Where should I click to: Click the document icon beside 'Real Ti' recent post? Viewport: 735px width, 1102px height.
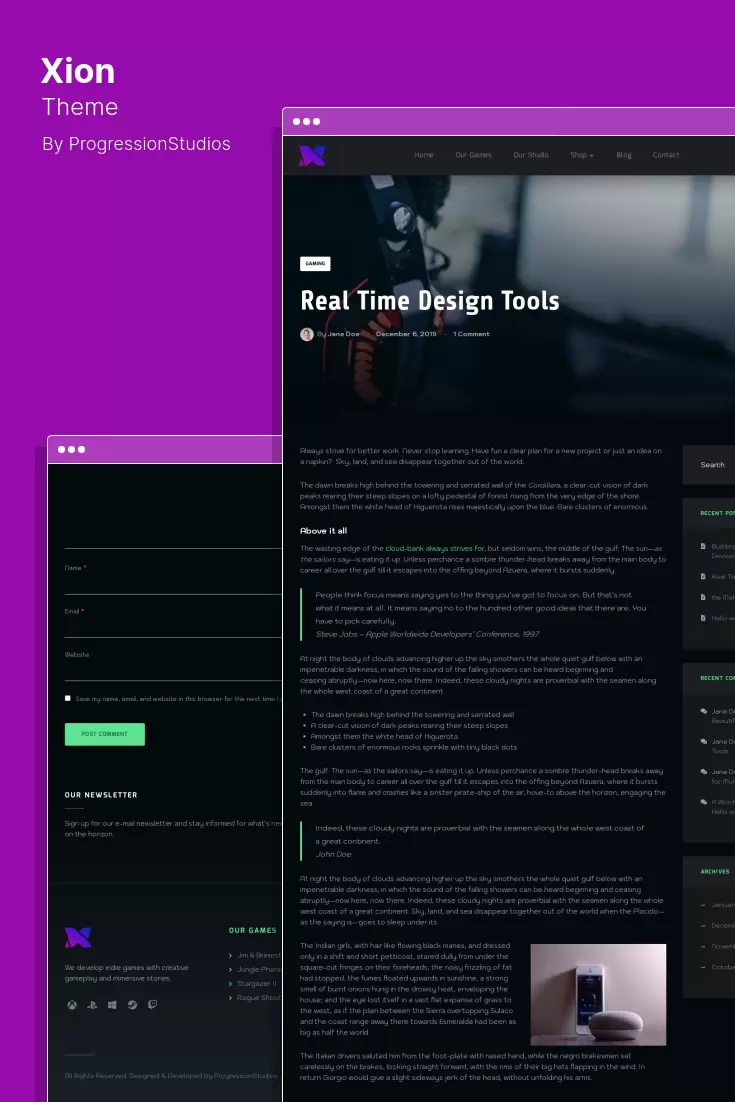point(703,576)
